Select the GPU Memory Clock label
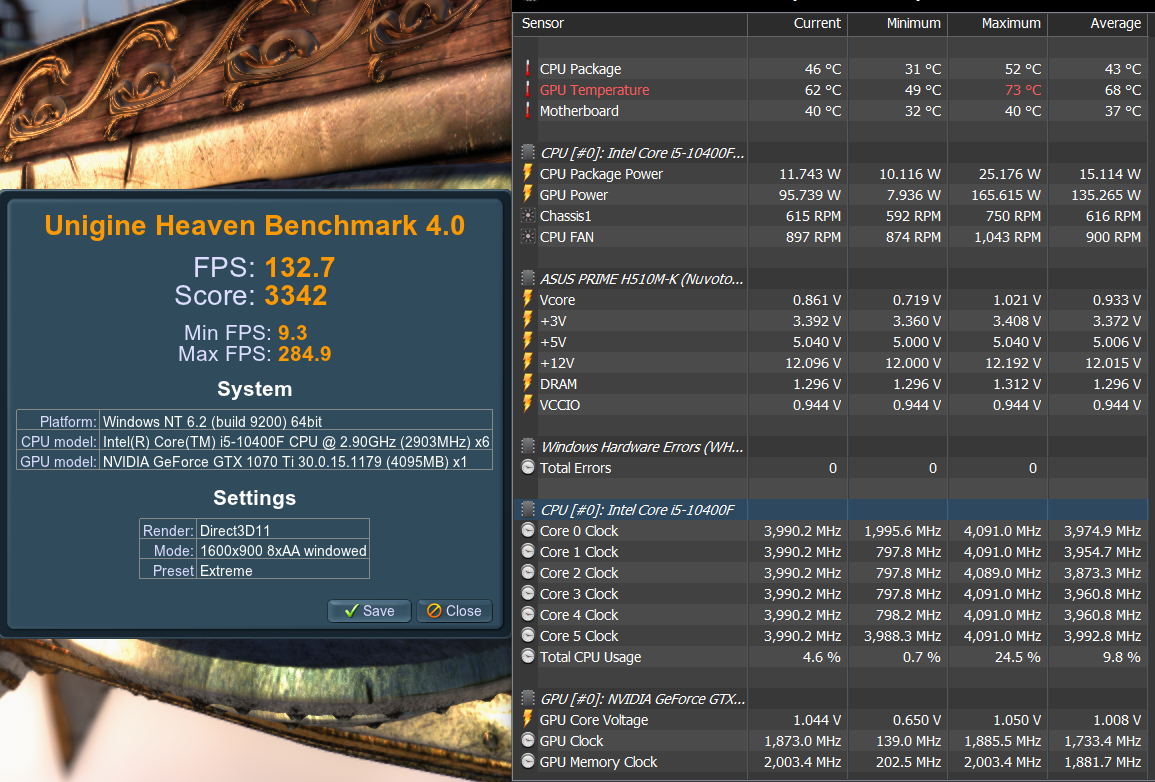Image resolution: width=1155 pixels, height=782 pixels. point(598,761)
